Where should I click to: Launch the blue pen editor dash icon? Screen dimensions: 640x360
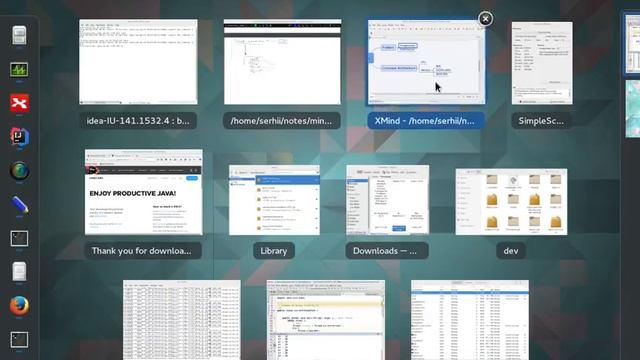click(19, 204)
